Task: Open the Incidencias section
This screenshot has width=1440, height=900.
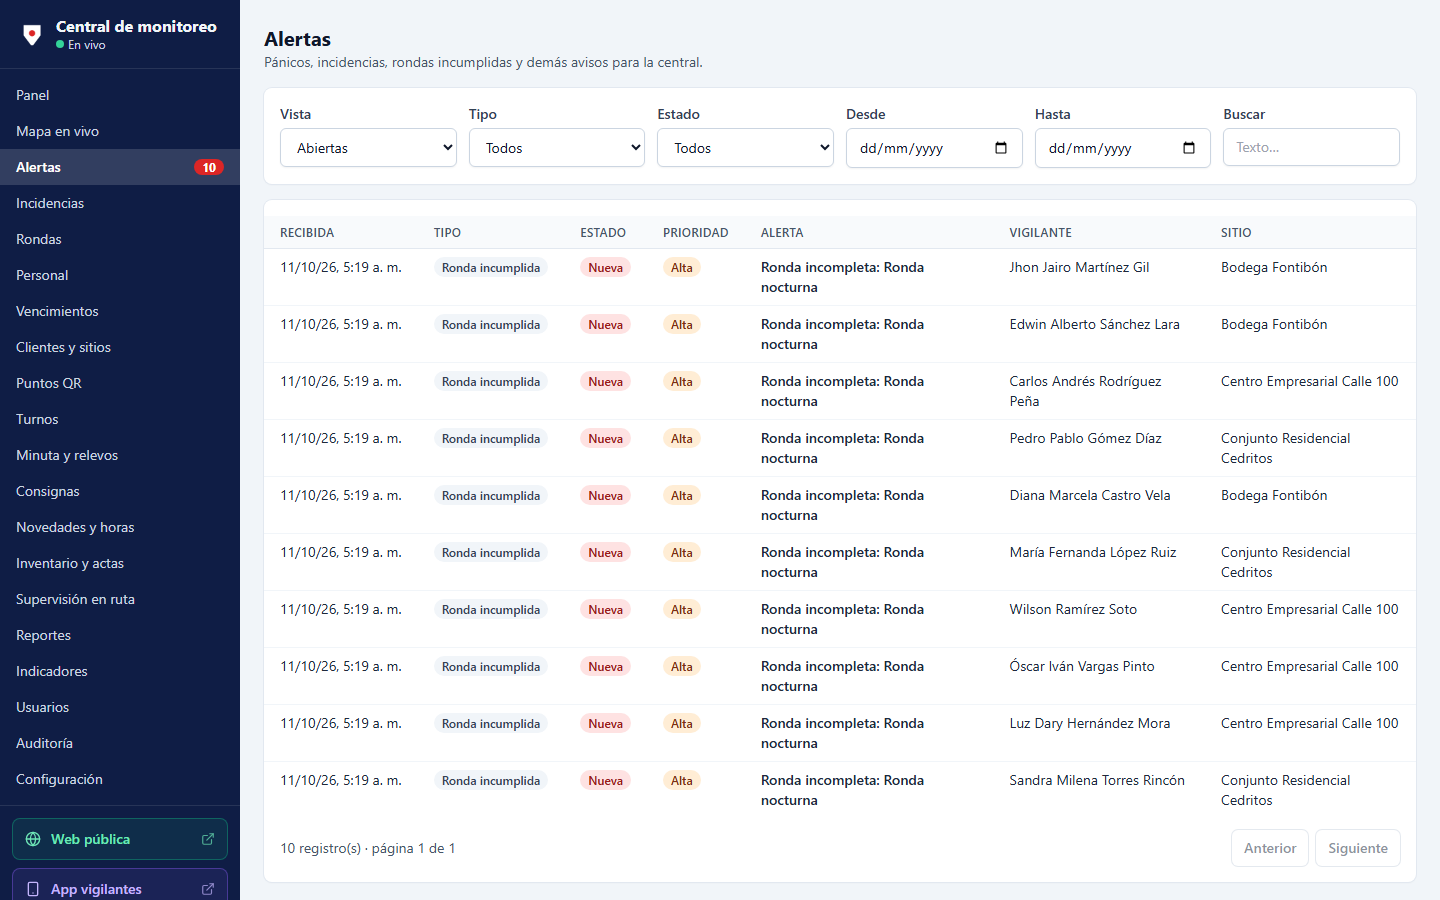Action: 120,203
